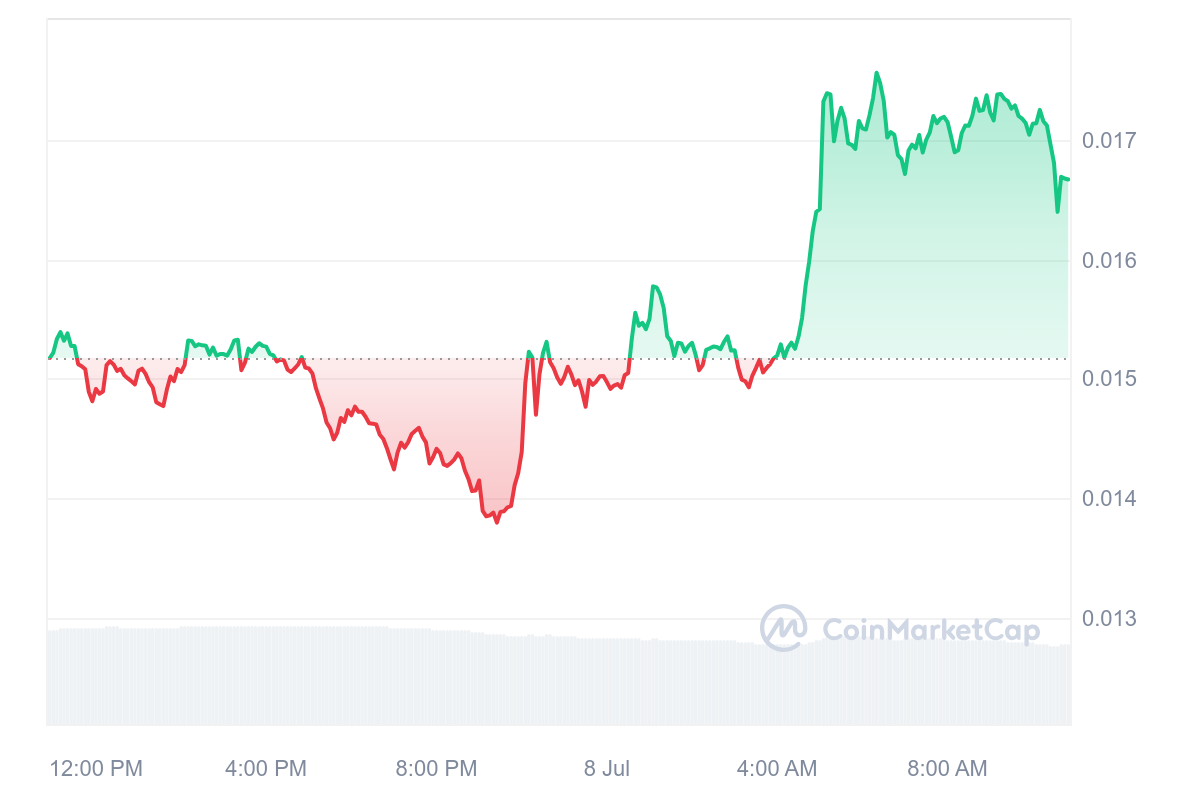Select the 8:00 PM time axis label
1200x800 pixels.
[x=436, y=769]
